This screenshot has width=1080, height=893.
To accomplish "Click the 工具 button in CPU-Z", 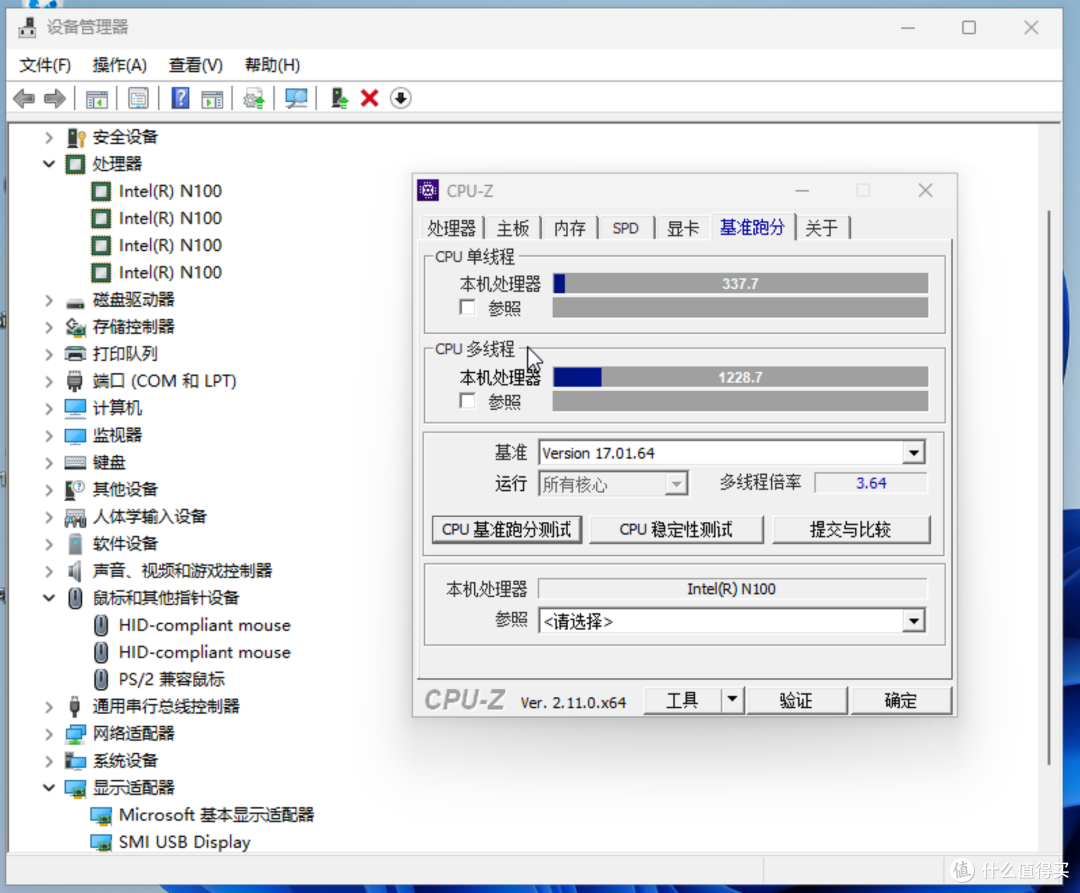I will click(682, 700).
